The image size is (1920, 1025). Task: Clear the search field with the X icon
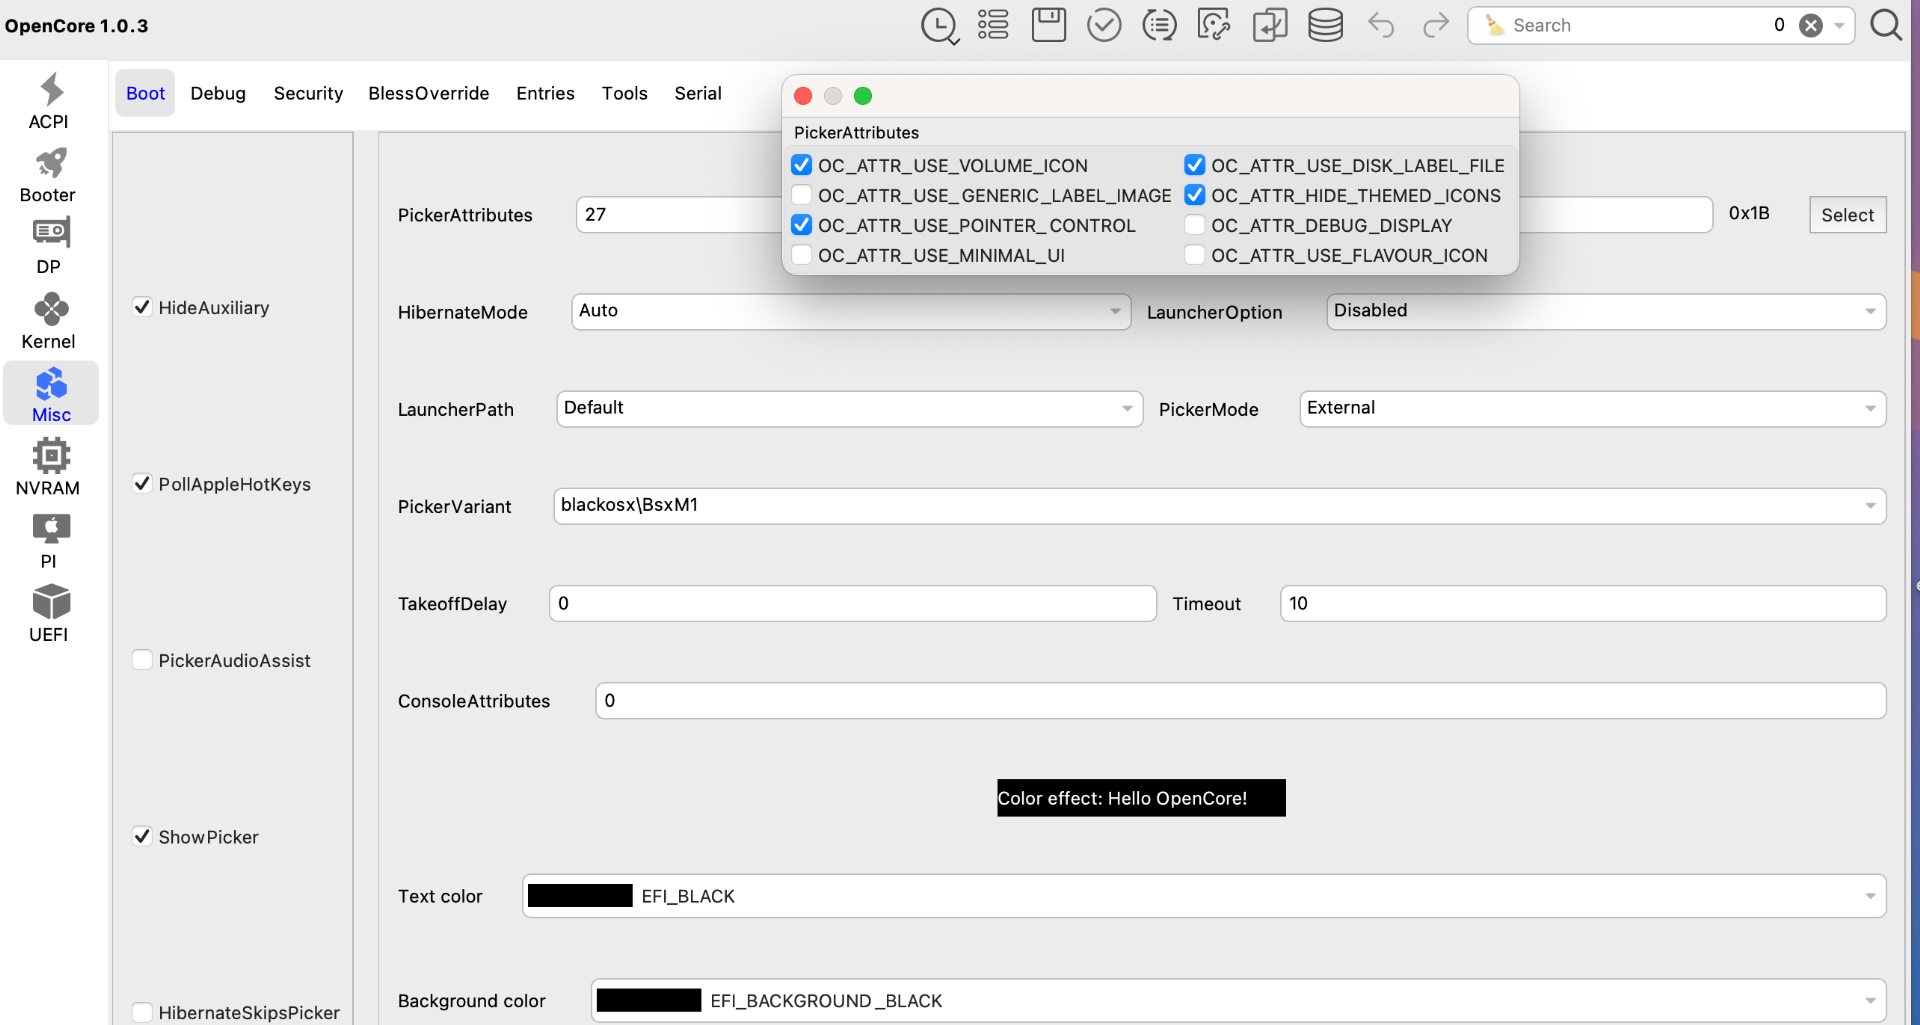click(x=1811, y=26)
